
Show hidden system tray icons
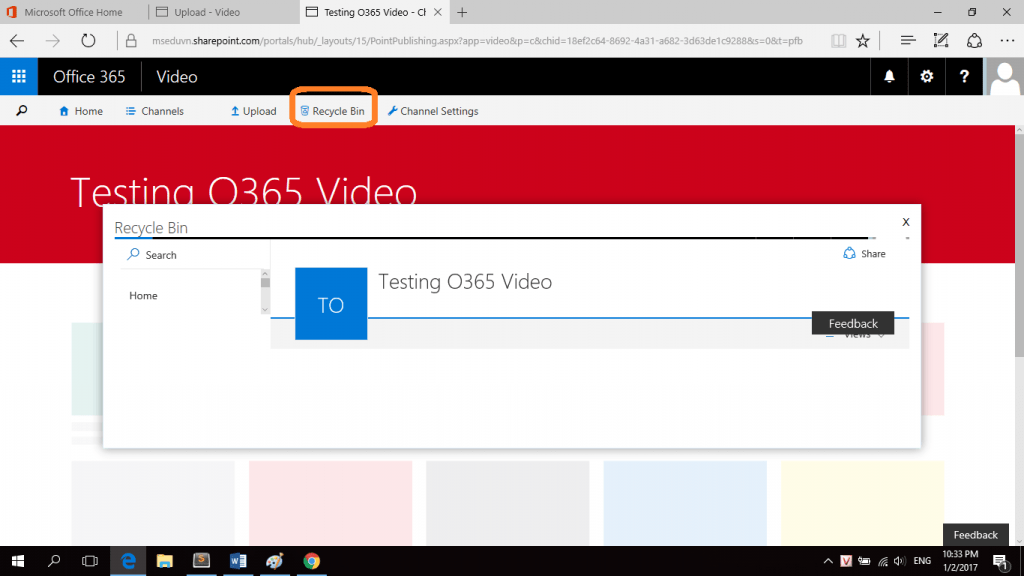(827, 561)
